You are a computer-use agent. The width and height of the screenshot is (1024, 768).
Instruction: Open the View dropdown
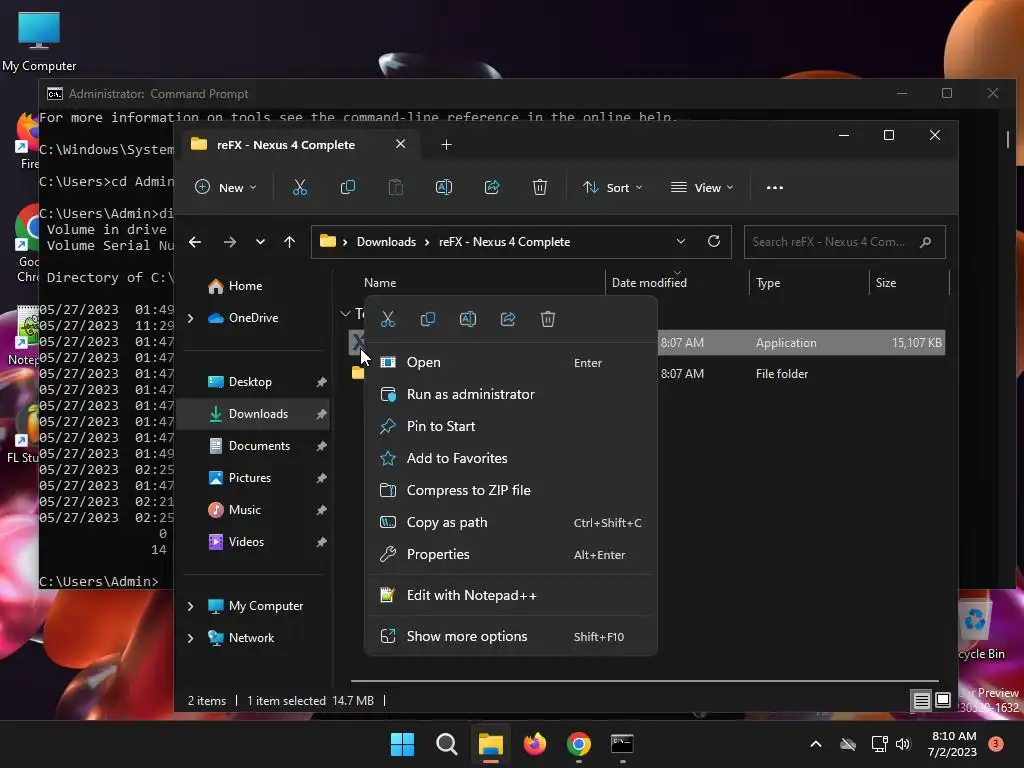pos(702,187)
